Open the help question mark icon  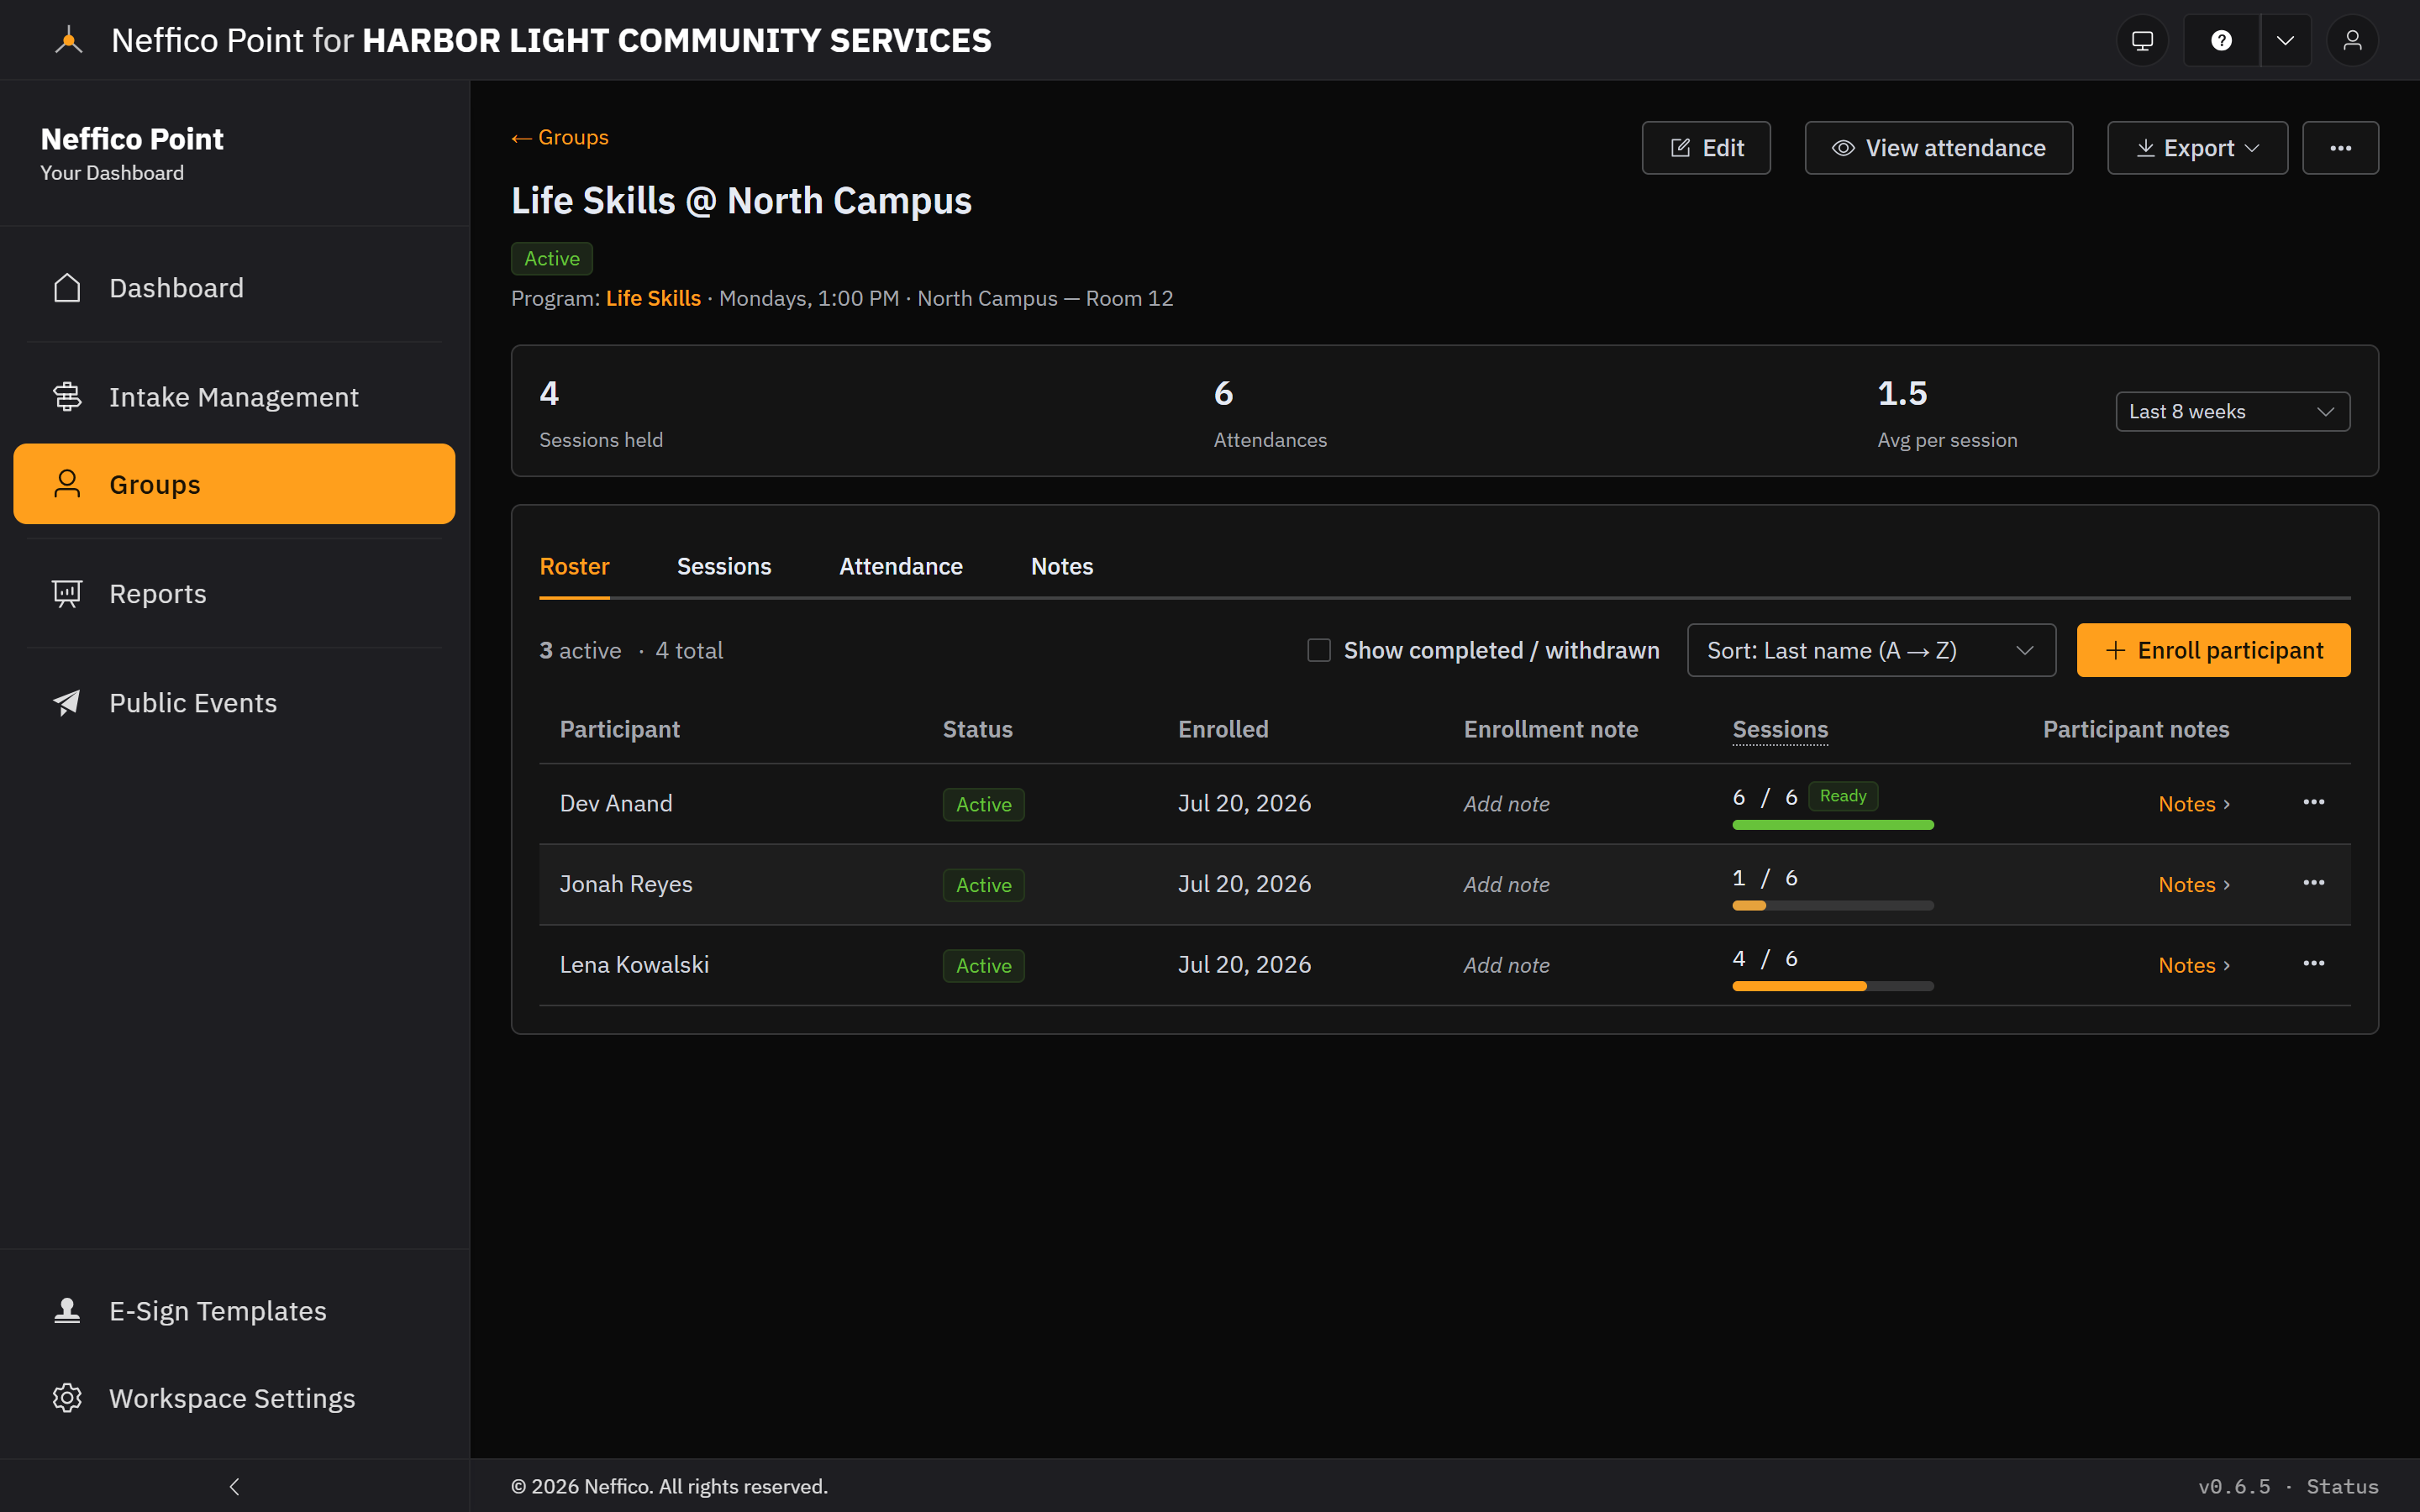point(2221,40)
